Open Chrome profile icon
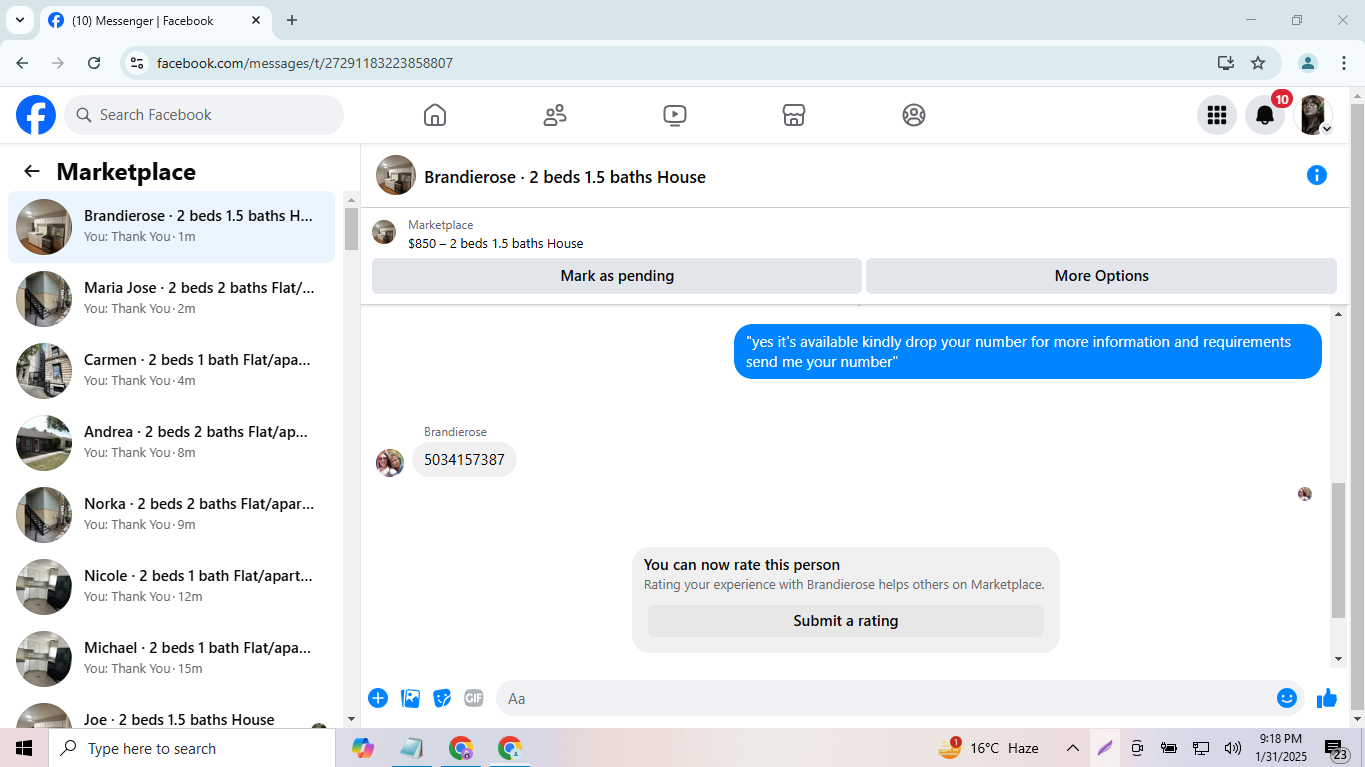The image size is (1365, 767). tap(1308, 63)
